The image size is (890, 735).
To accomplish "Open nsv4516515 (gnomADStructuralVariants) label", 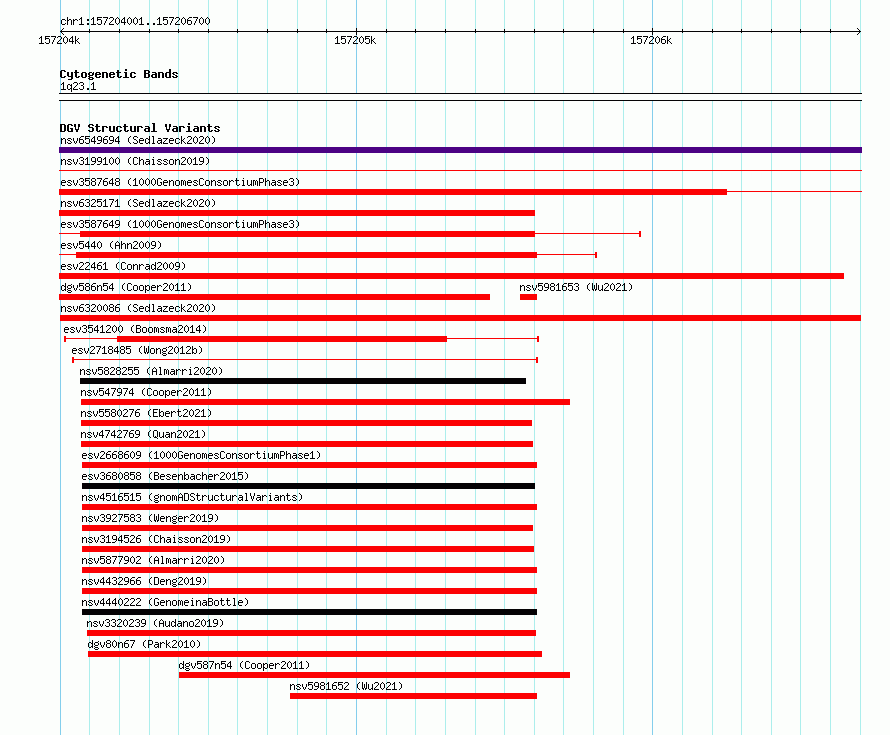I will tap(192, 497).
